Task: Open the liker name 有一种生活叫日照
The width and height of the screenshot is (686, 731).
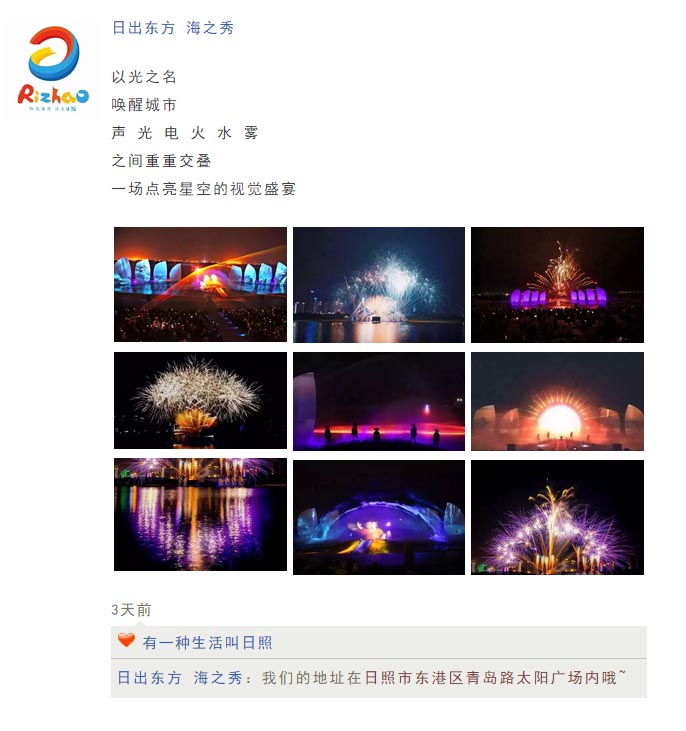Action: click(207, 642)
